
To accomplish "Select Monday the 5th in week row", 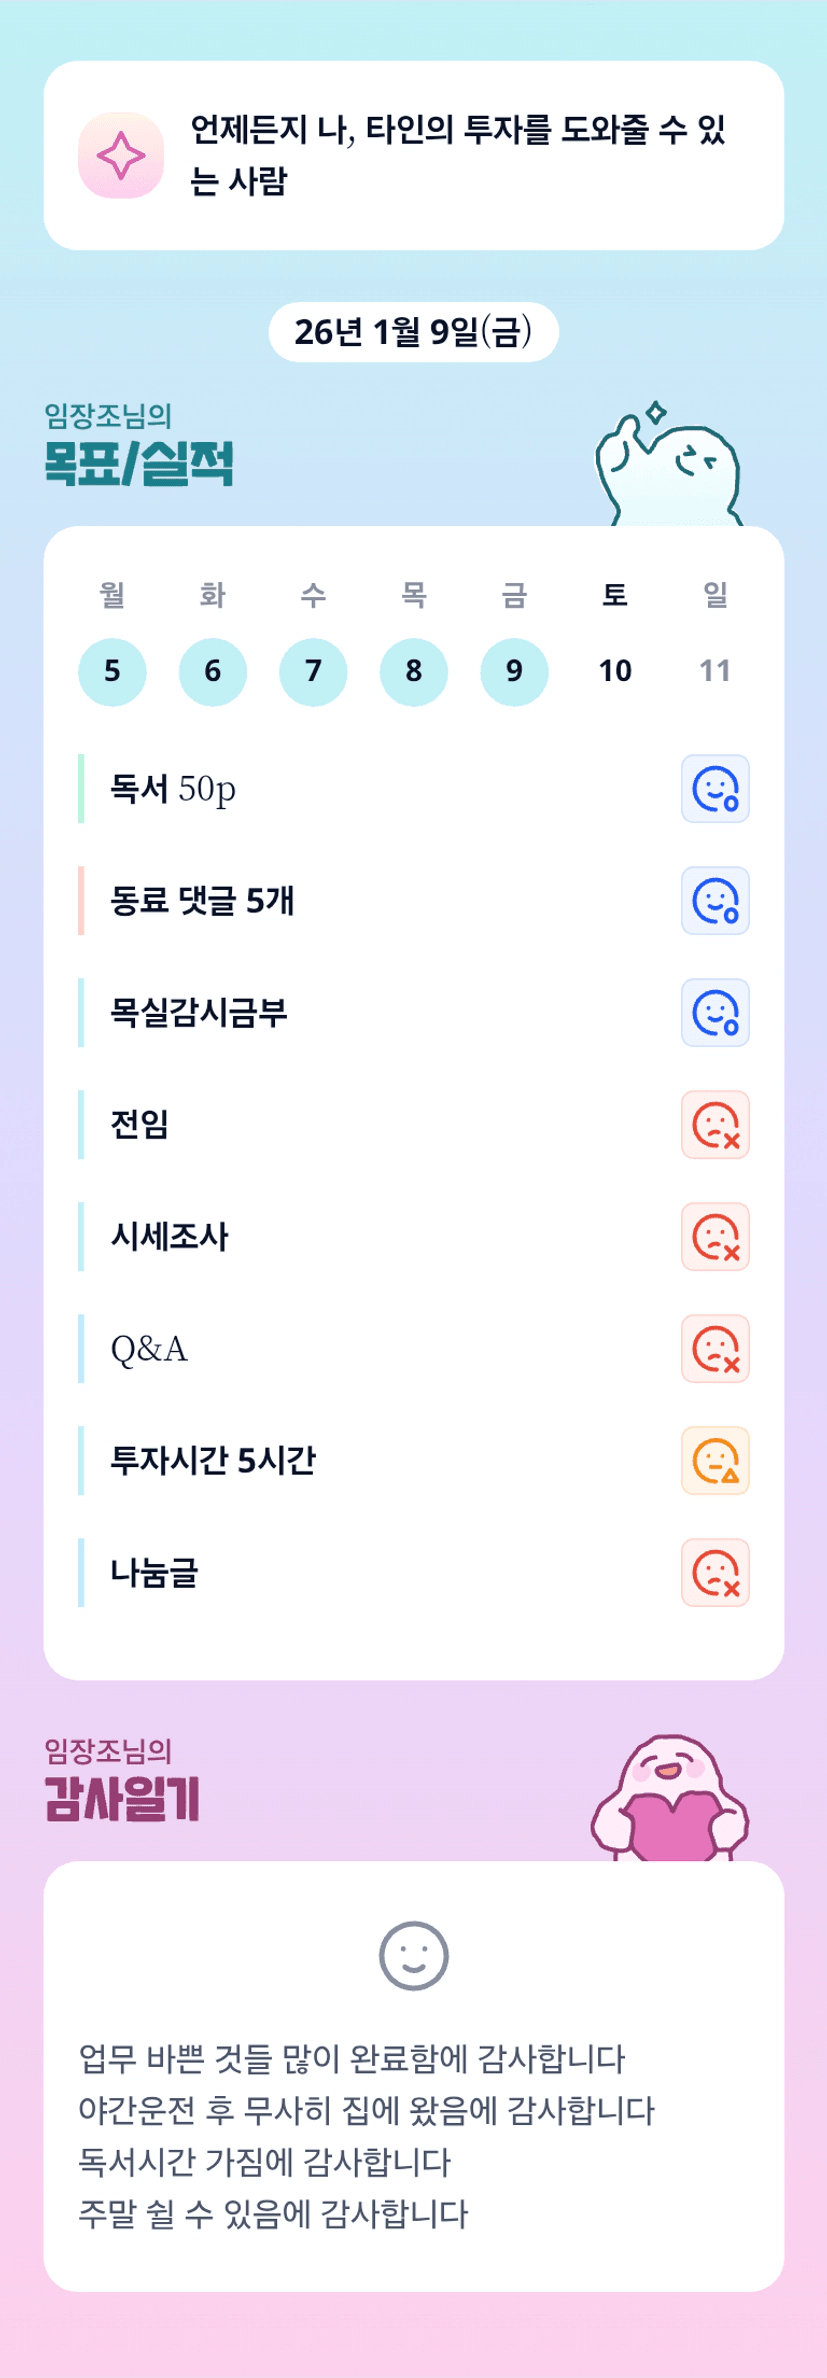I will (x=112, y=671).
